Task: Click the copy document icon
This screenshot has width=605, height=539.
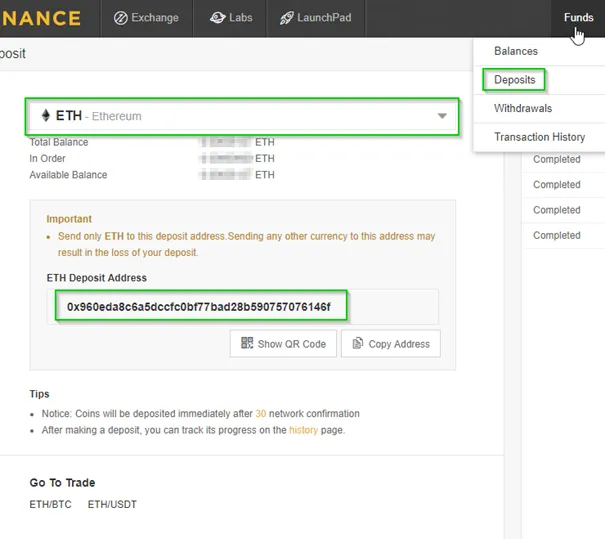Action: pyautogui.click(x=358, y=343)
